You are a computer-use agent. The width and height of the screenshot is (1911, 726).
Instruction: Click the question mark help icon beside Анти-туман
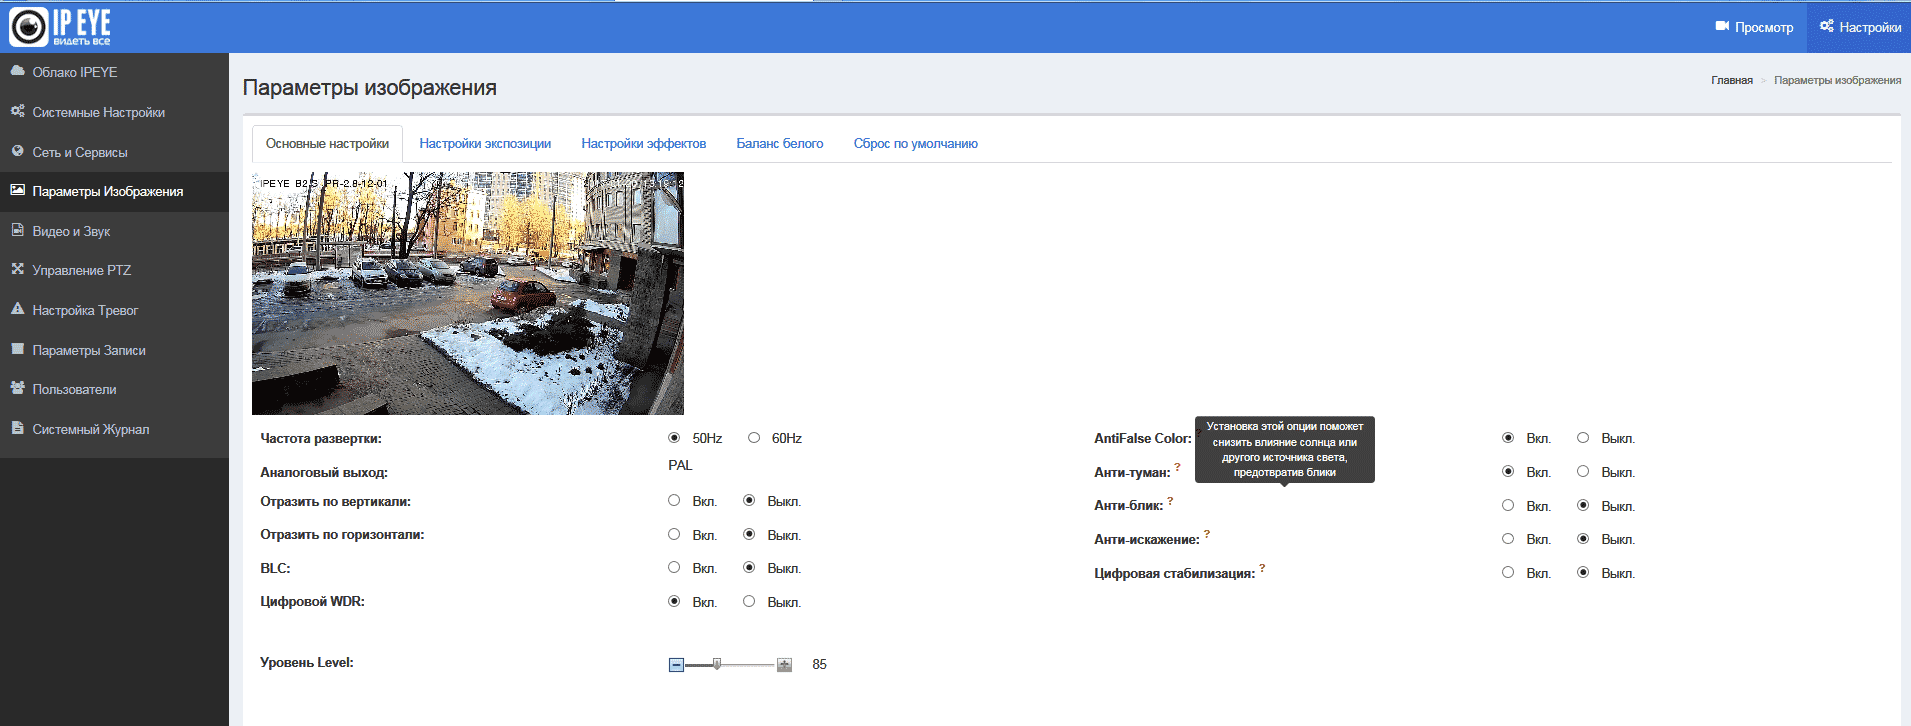click(1177, 467)
